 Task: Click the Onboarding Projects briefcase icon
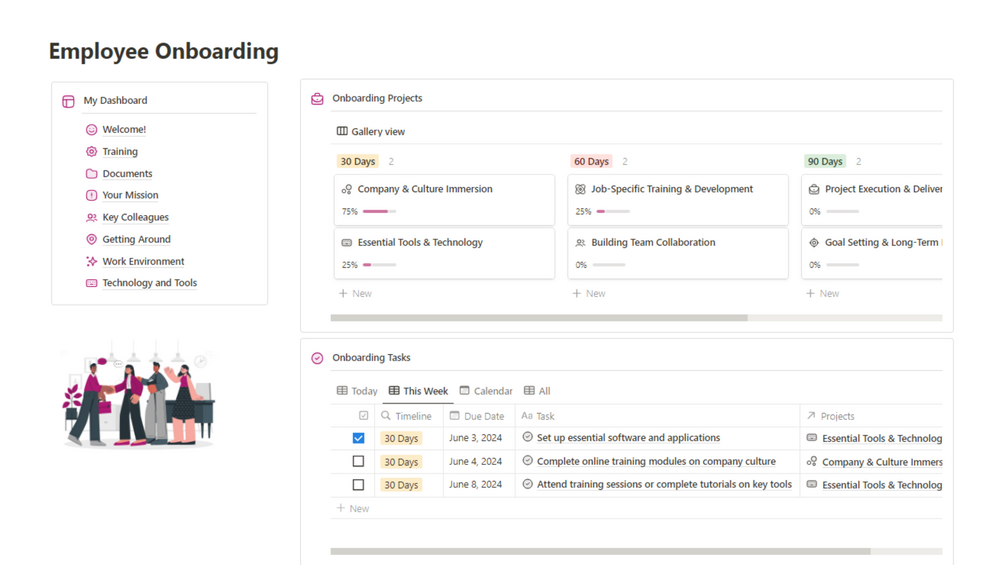[x=317, y=99]
